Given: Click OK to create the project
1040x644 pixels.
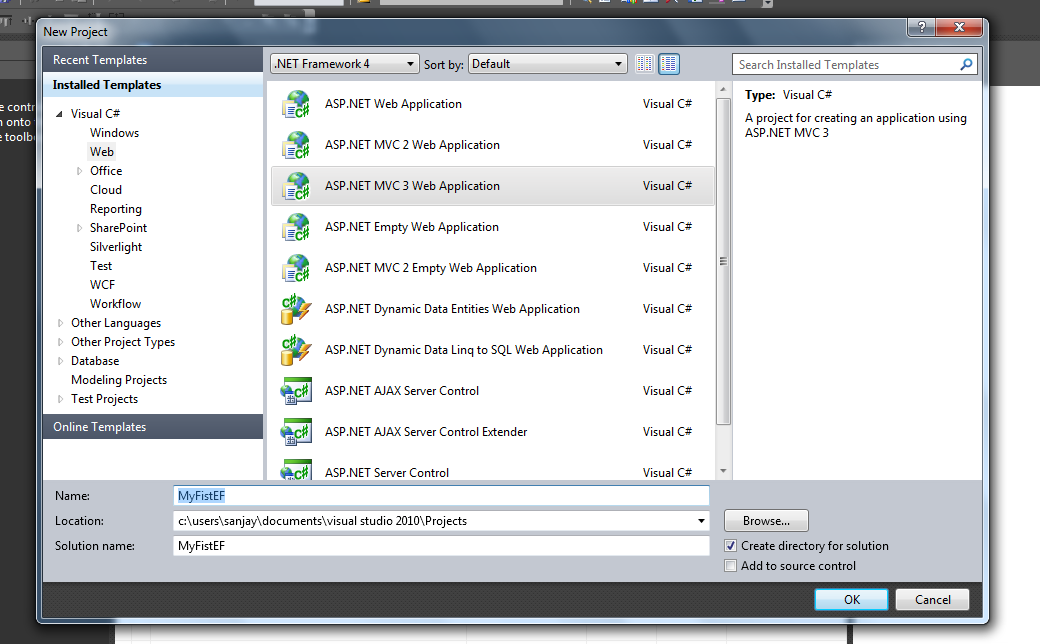Looking at the screenshot, I should (x=852, y=600).
